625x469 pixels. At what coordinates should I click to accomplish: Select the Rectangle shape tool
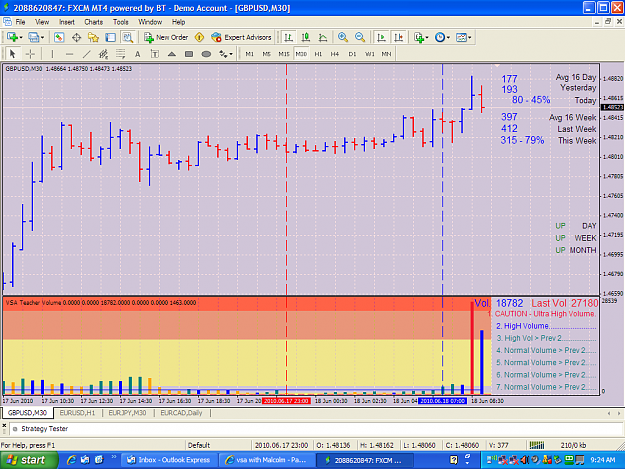189,54
